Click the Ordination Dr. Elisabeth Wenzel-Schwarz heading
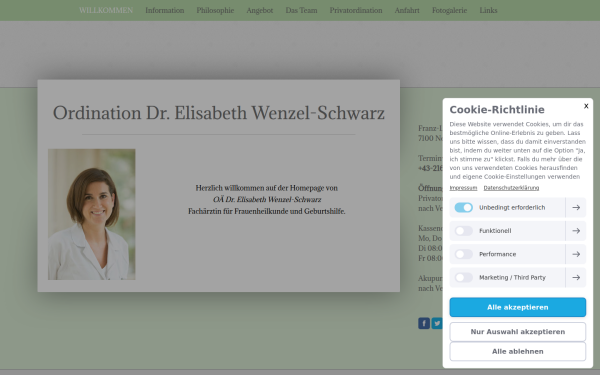This screenshot has height=375, width=600. pos(218,113)
